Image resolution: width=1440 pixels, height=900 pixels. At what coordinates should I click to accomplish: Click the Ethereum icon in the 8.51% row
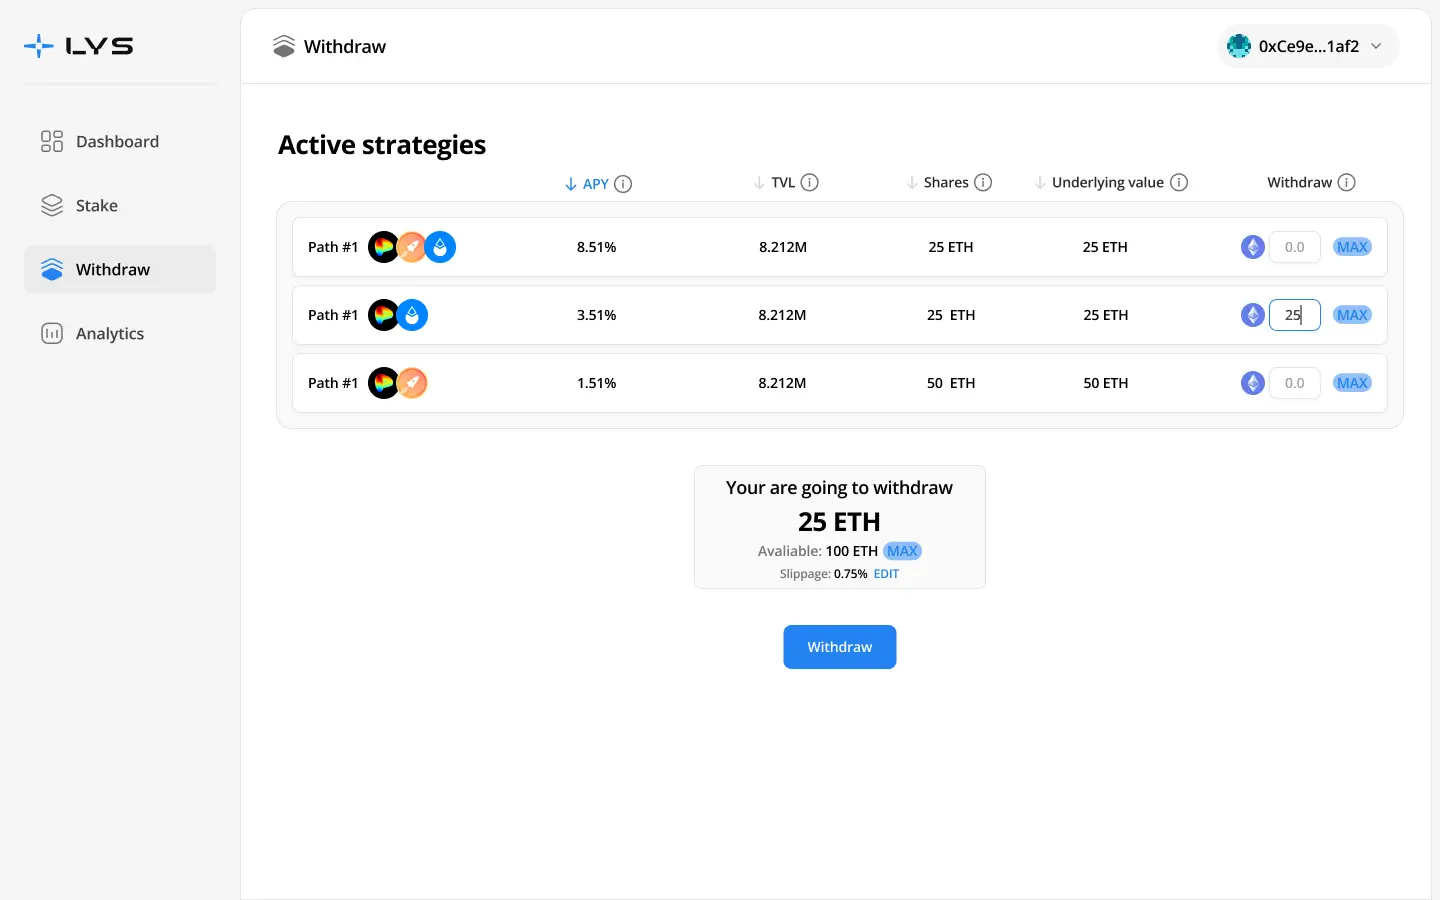coord(1252,247)
